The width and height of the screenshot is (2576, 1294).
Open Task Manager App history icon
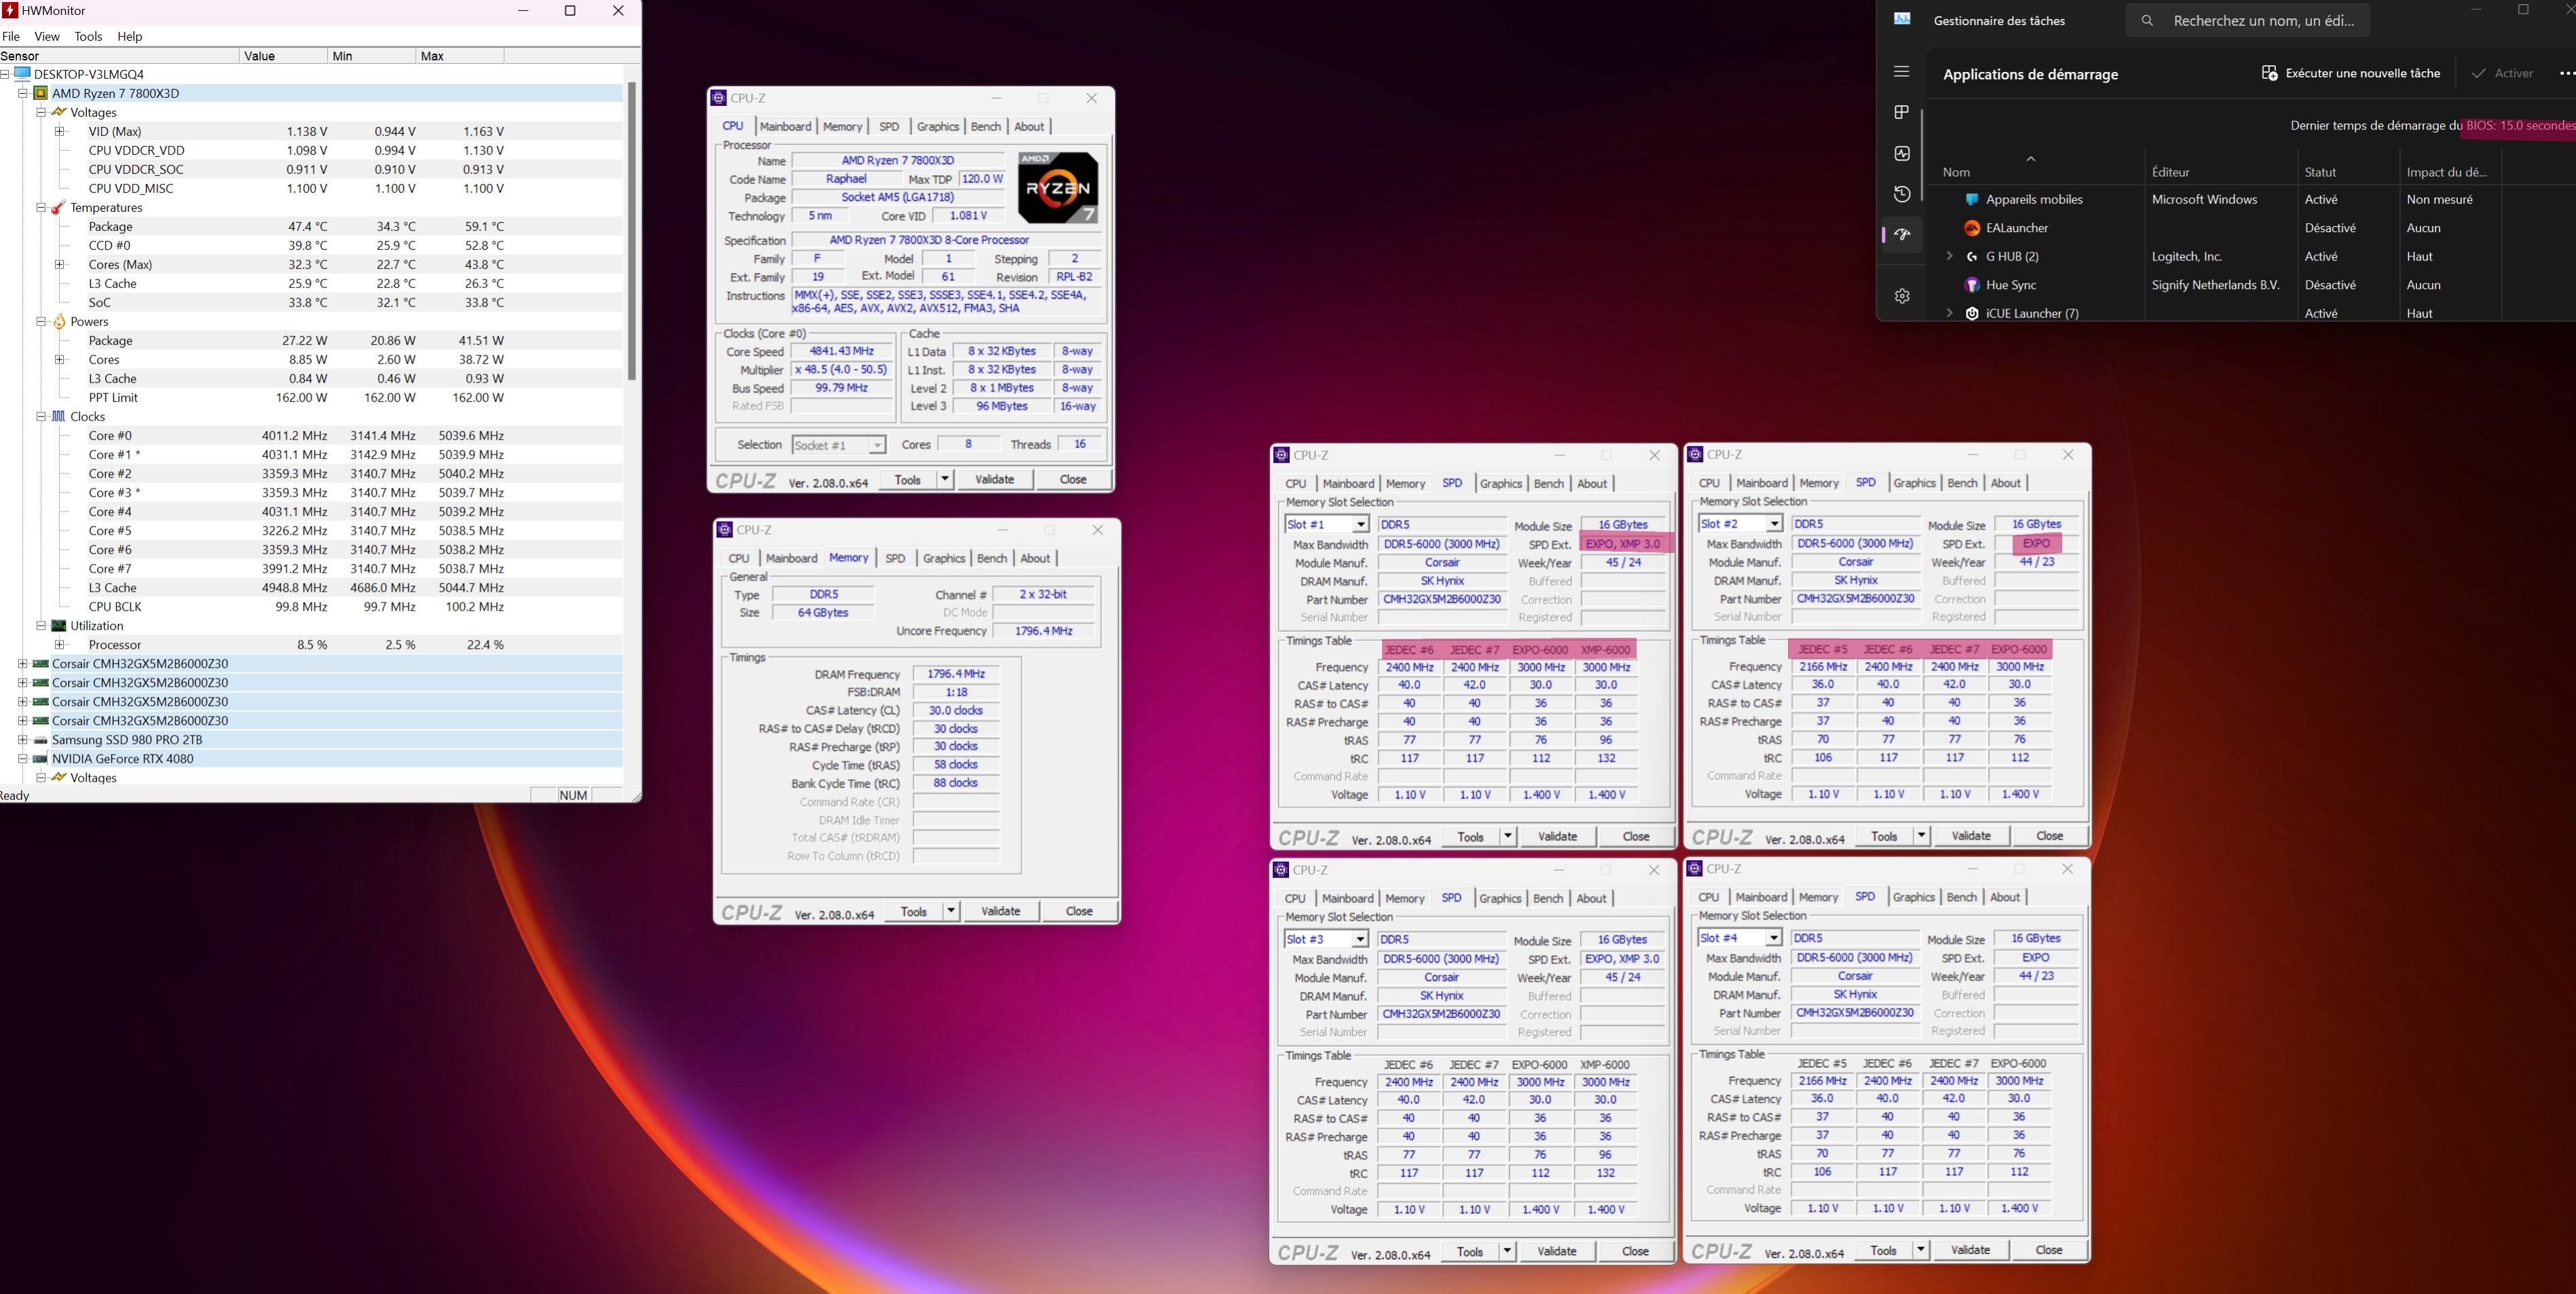click(x=1901, y=194)
